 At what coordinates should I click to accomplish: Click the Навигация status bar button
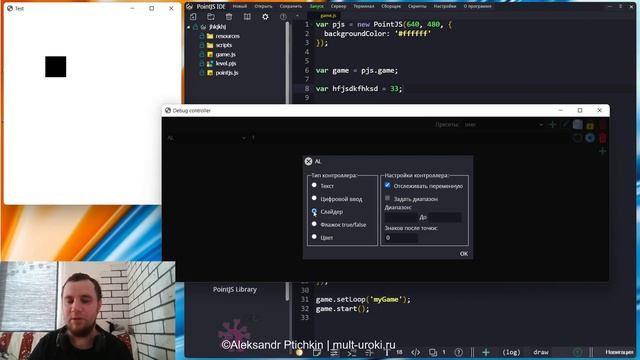click(620, 352)
